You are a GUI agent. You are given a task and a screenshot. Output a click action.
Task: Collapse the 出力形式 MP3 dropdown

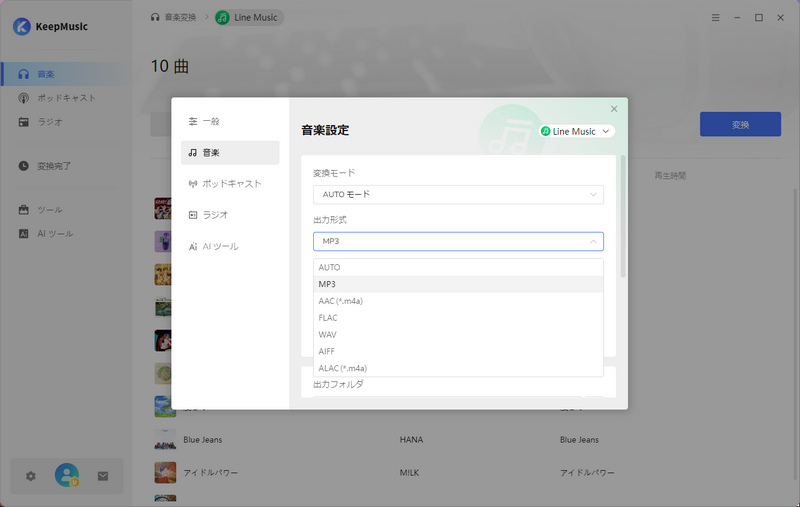(458, 241)
